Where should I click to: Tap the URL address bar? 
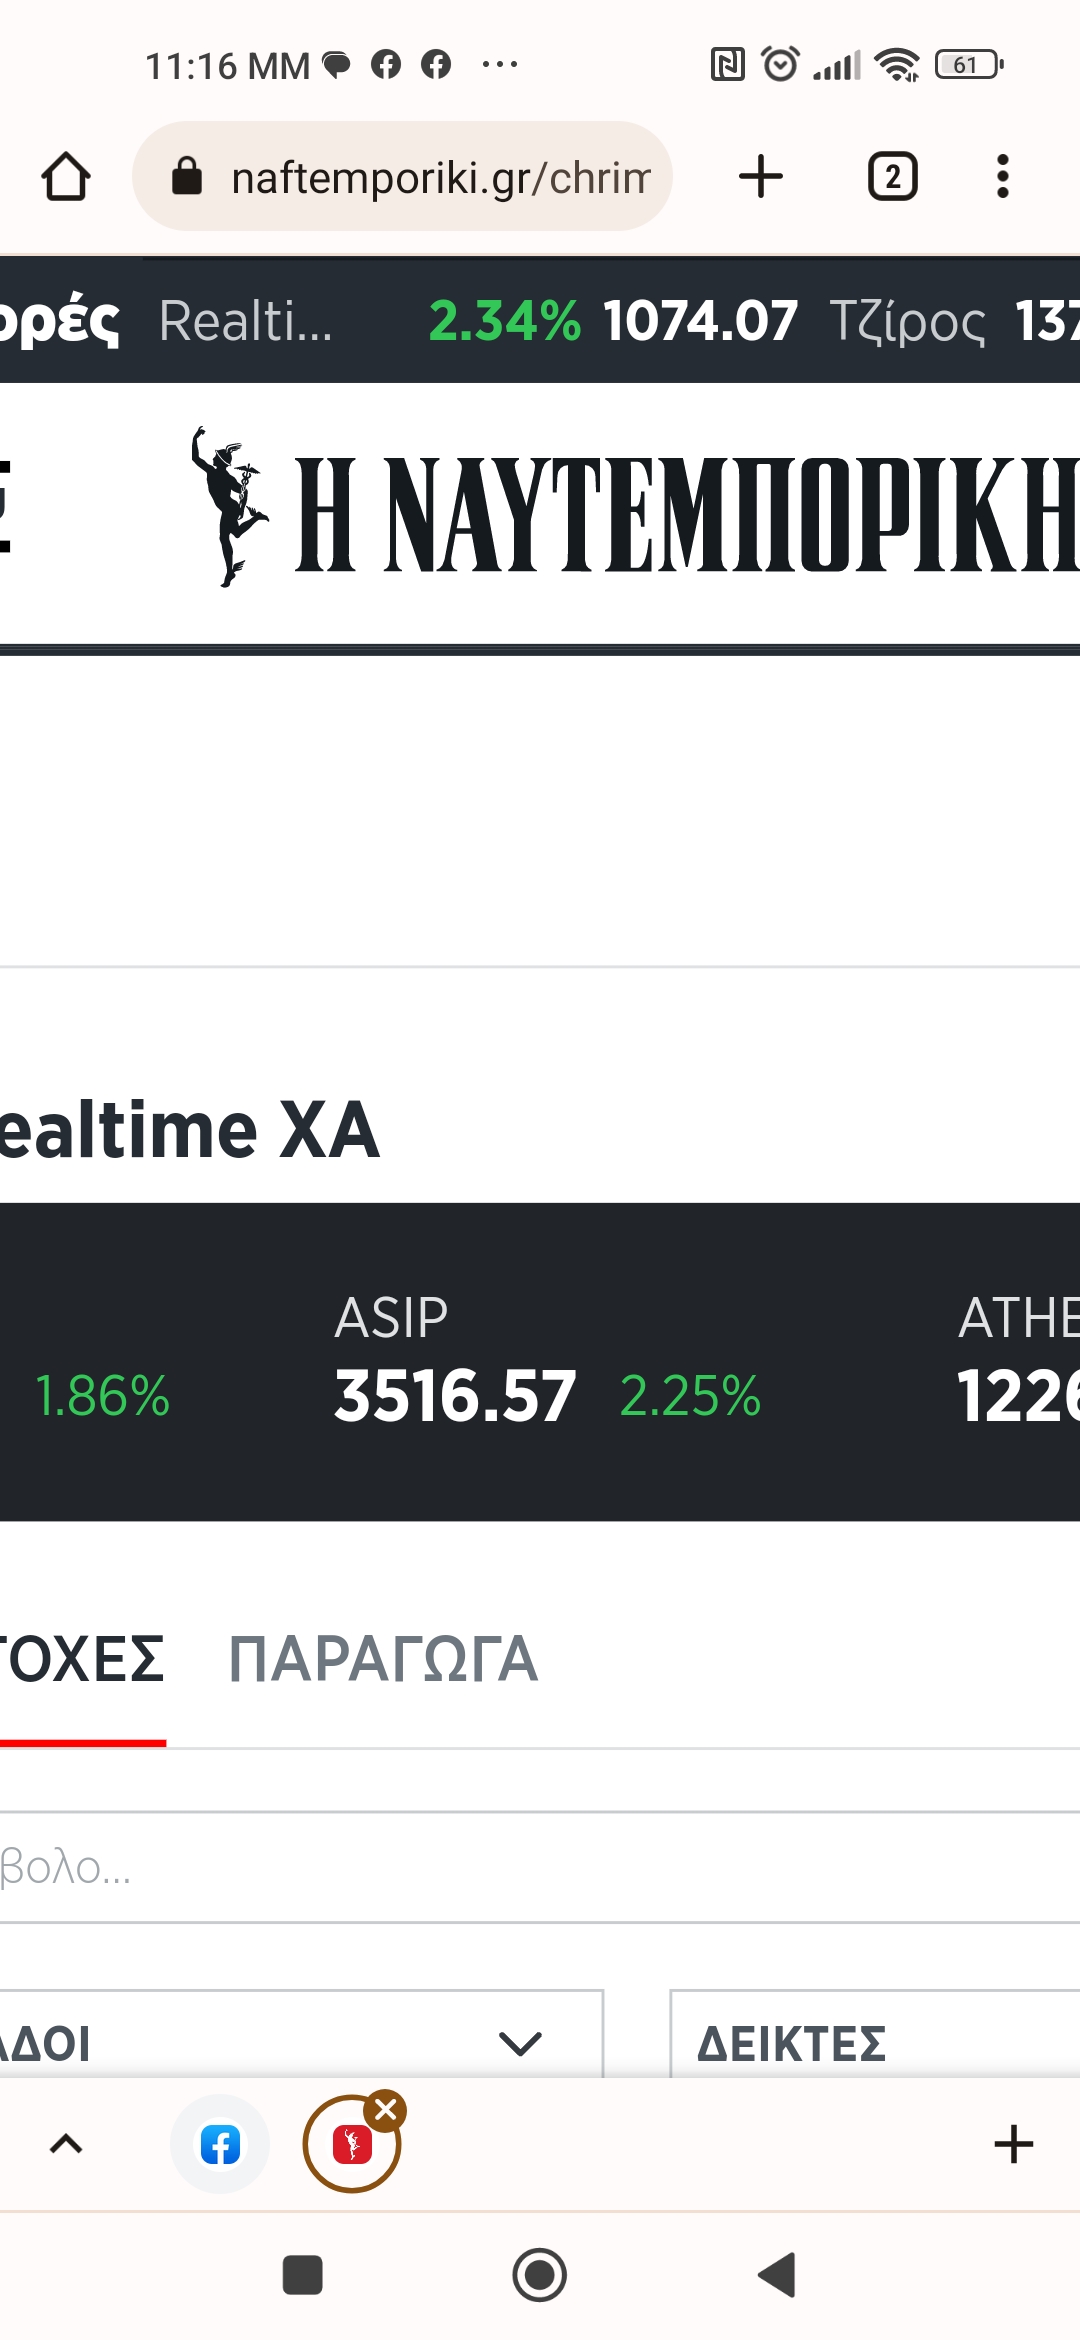[x=440, y=177]
